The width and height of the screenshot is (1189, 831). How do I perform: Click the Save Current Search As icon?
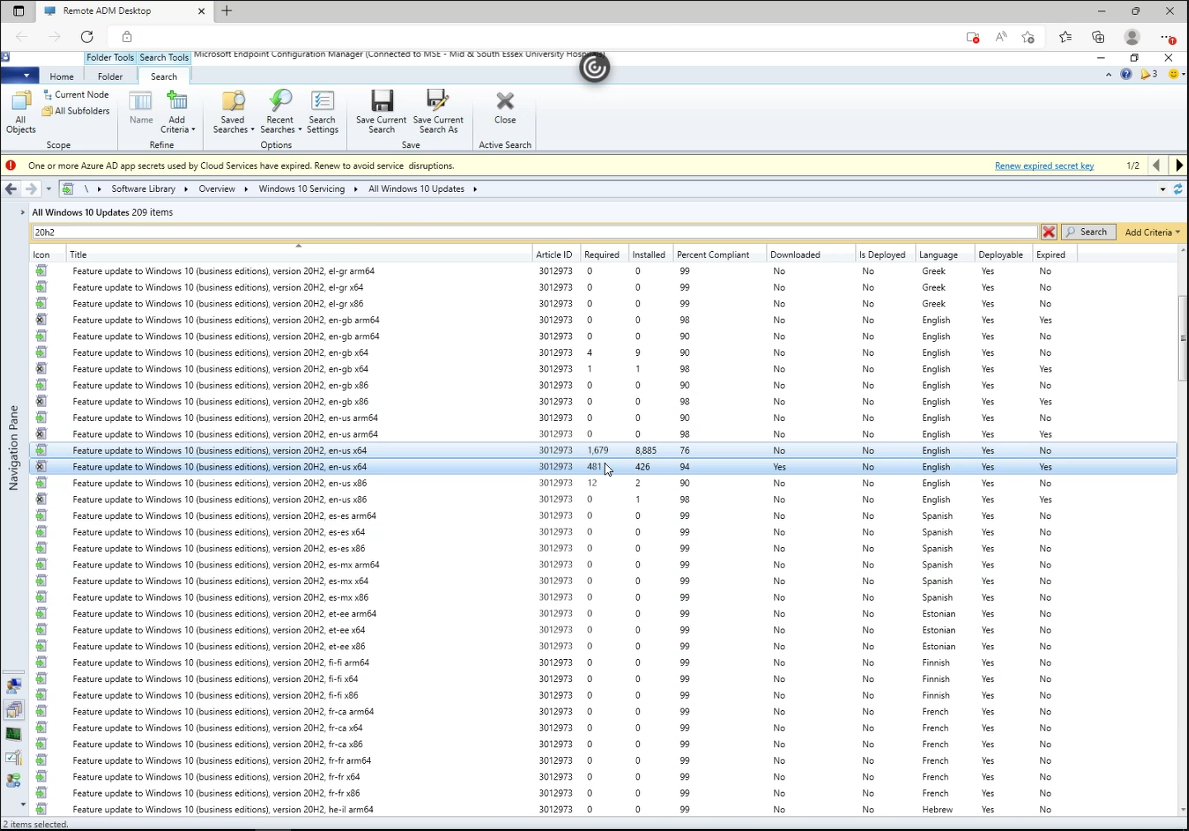point(438,110)
